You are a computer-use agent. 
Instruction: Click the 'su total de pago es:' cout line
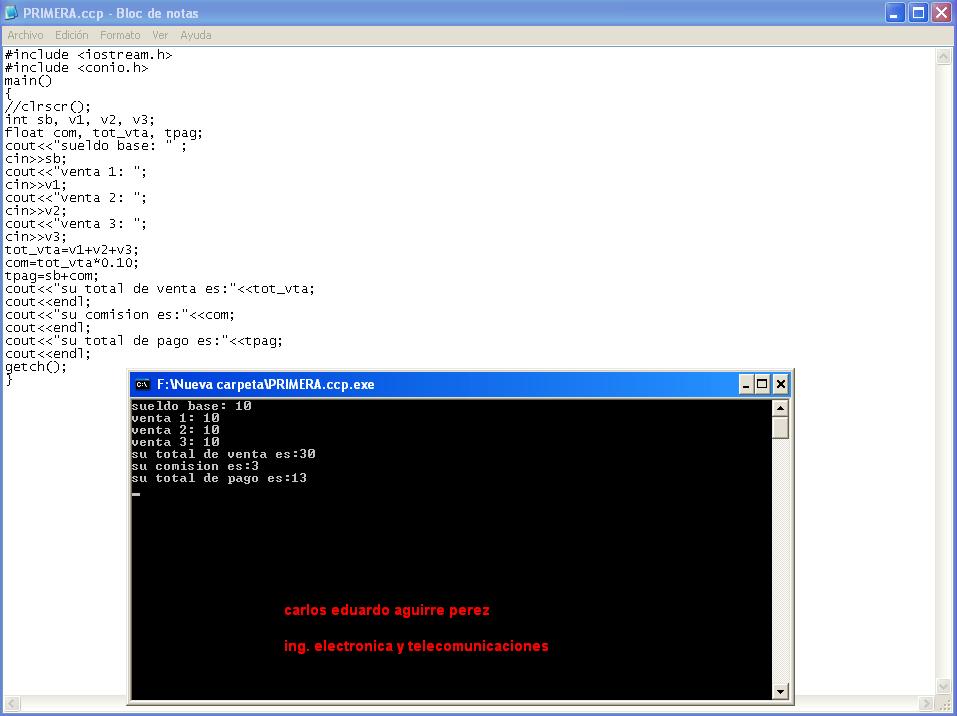coord(144,340)
